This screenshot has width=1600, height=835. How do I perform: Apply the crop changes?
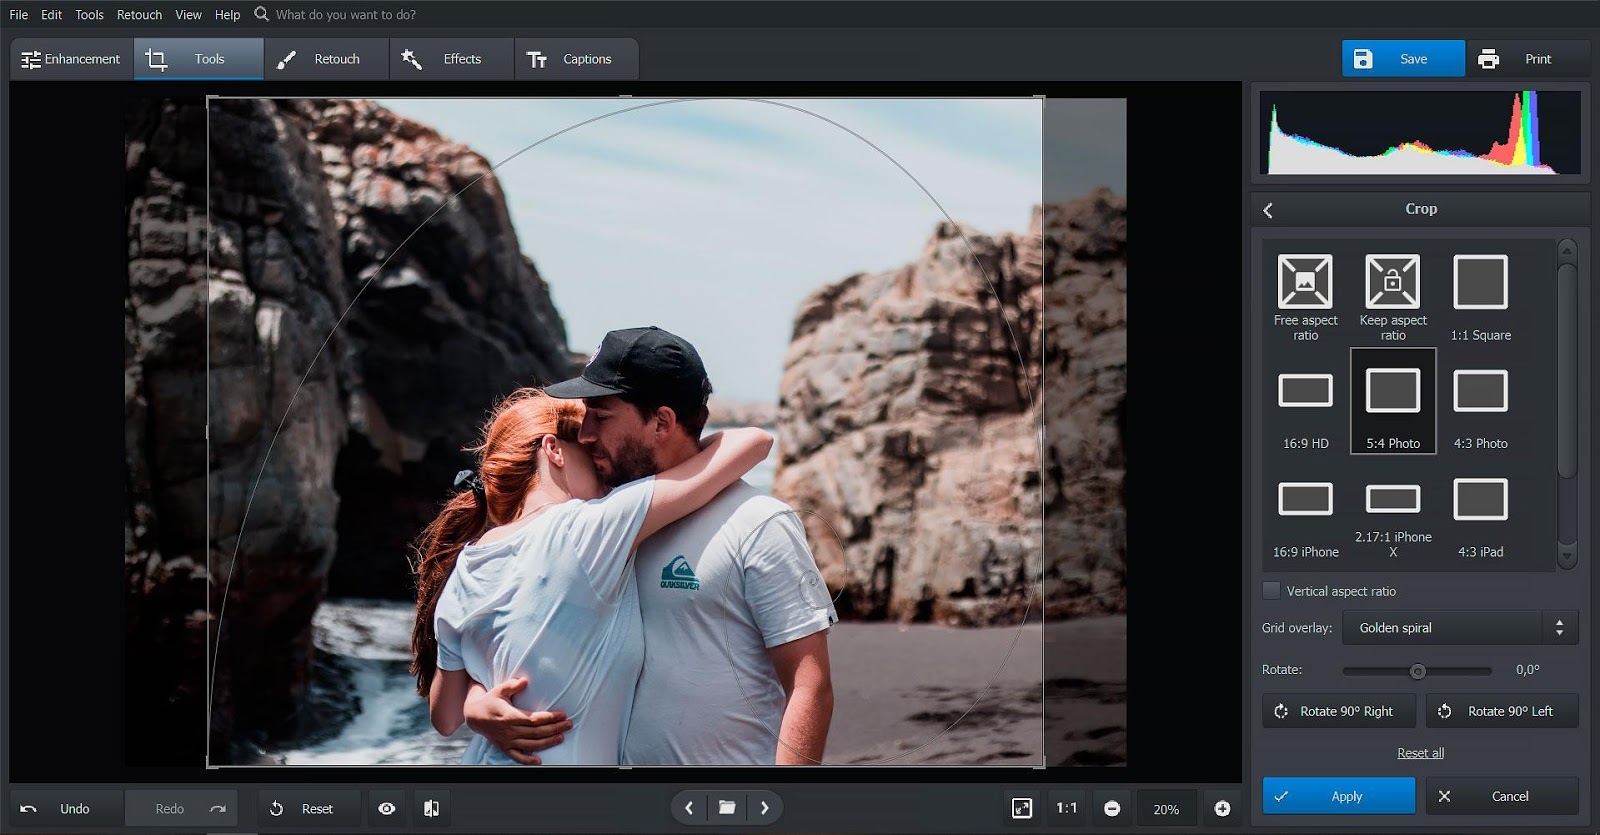tap(1338, 796)
